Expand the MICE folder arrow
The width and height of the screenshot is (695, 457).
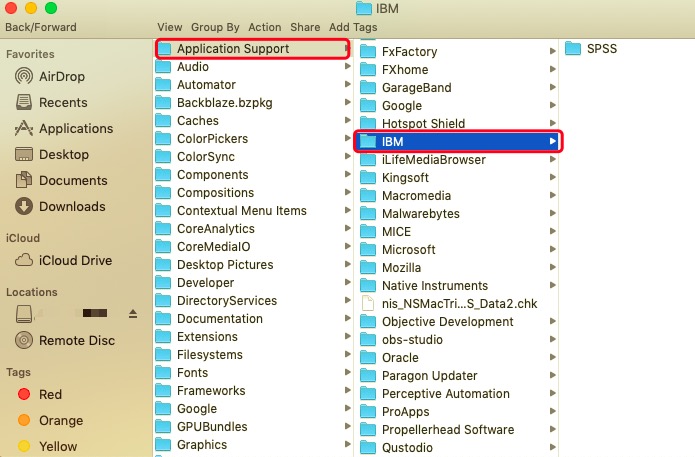point(552,231)
